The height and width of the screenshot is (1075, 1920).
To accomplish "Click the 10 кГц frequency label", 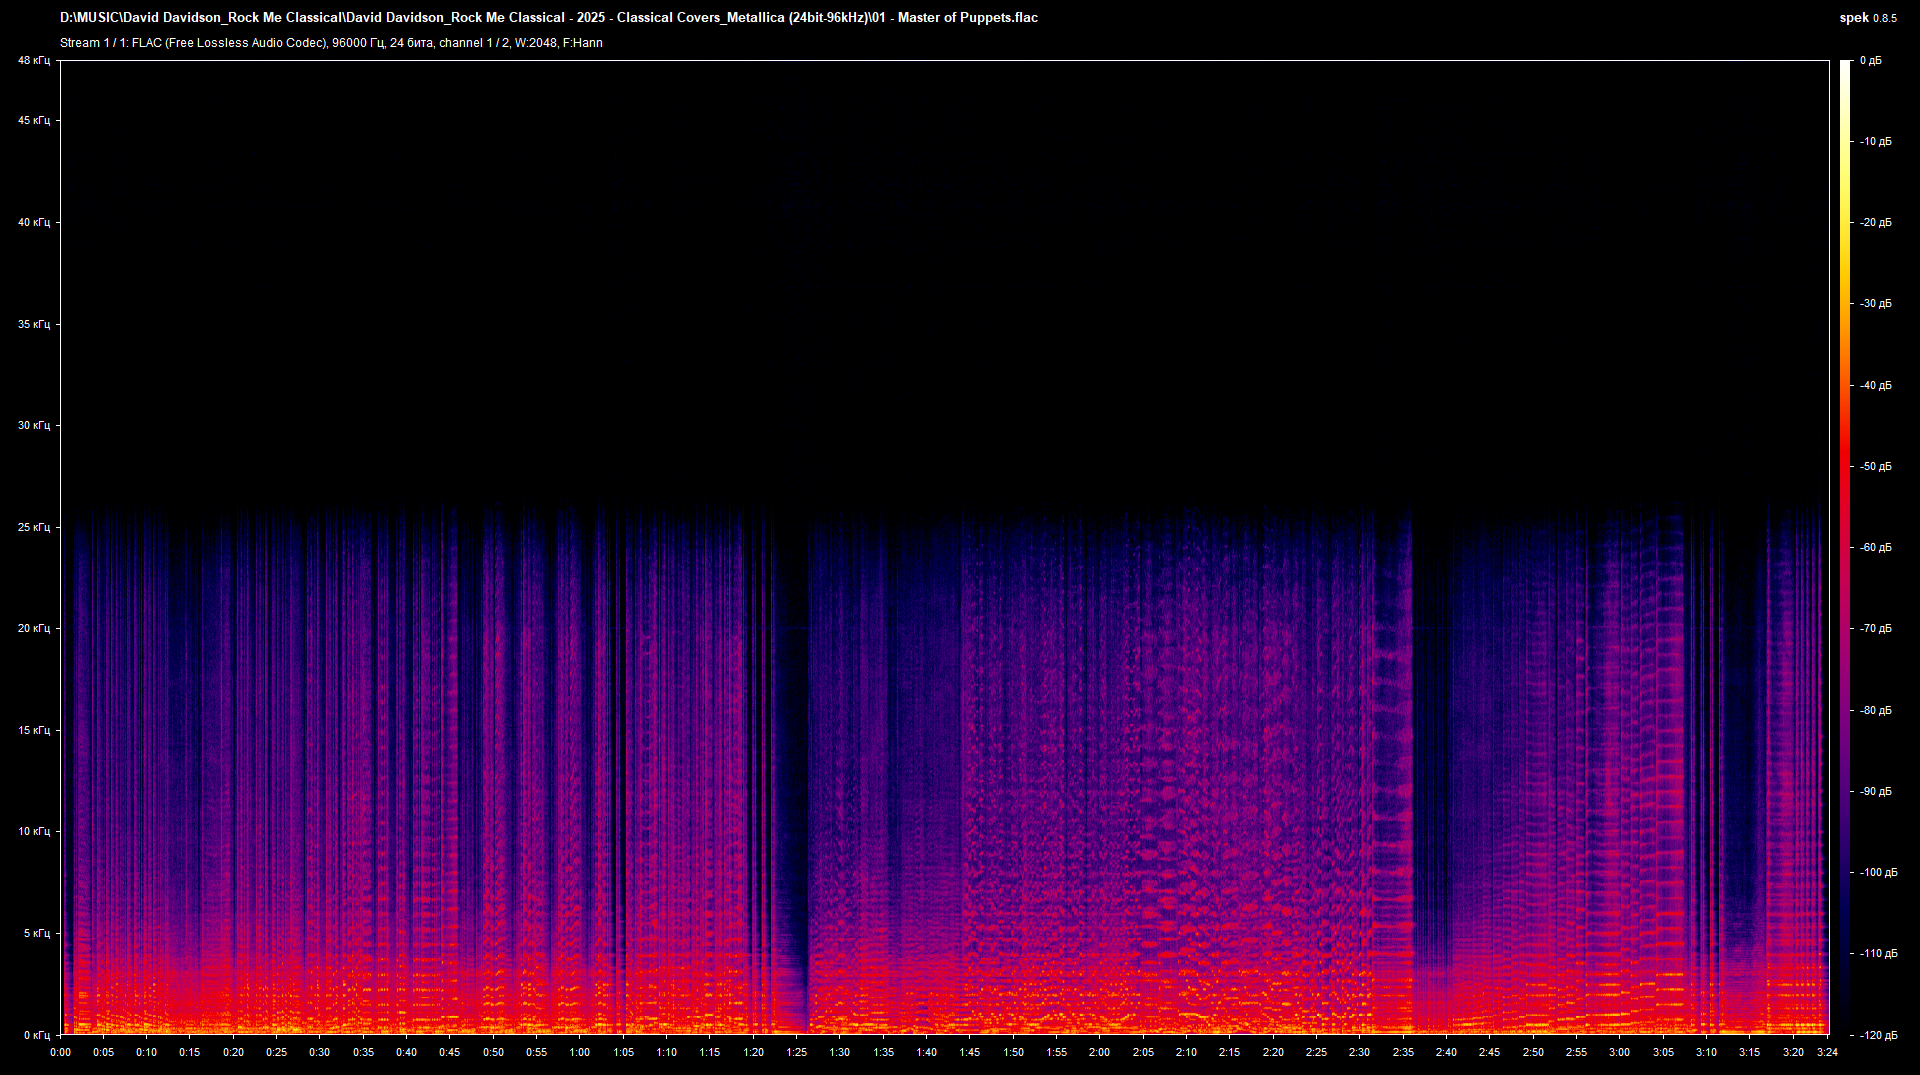I will (x=34, y=832).
